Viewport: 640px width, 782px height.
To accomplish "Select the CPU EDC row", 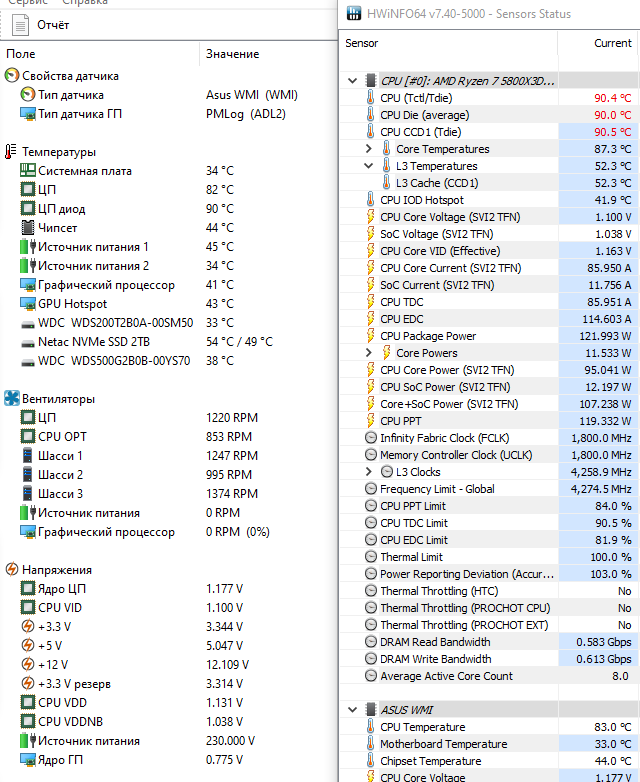I will click(489, 319).
